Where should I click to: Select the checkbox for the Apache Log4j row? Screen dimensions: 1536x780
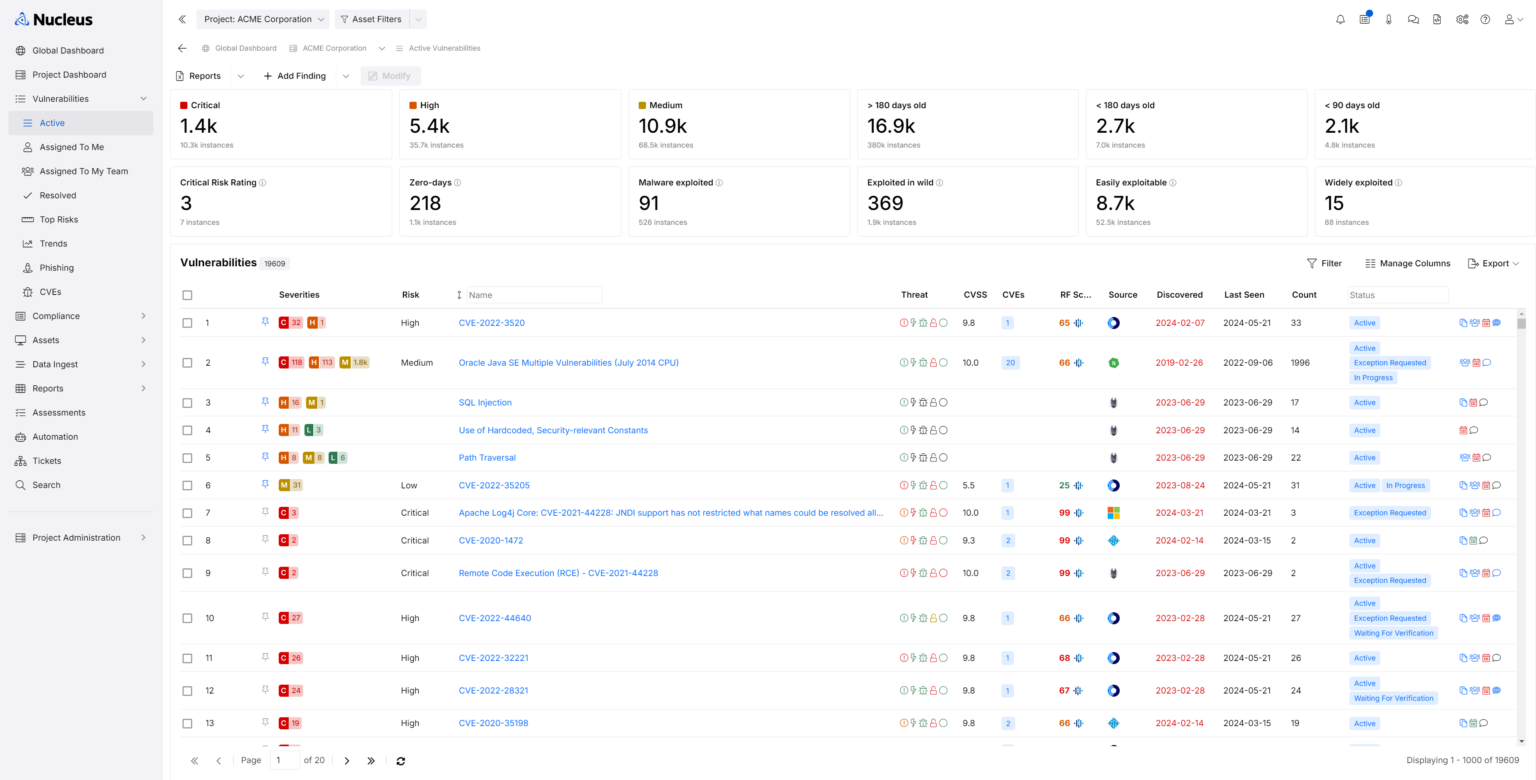(x=187, y=512)
